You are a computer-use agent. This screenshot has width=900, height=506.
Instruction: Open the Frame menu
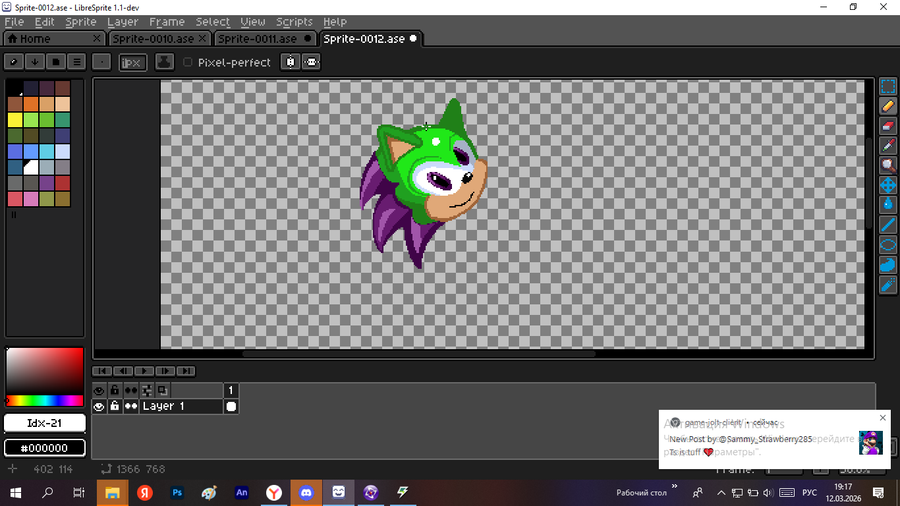click(x=167, y=22)
